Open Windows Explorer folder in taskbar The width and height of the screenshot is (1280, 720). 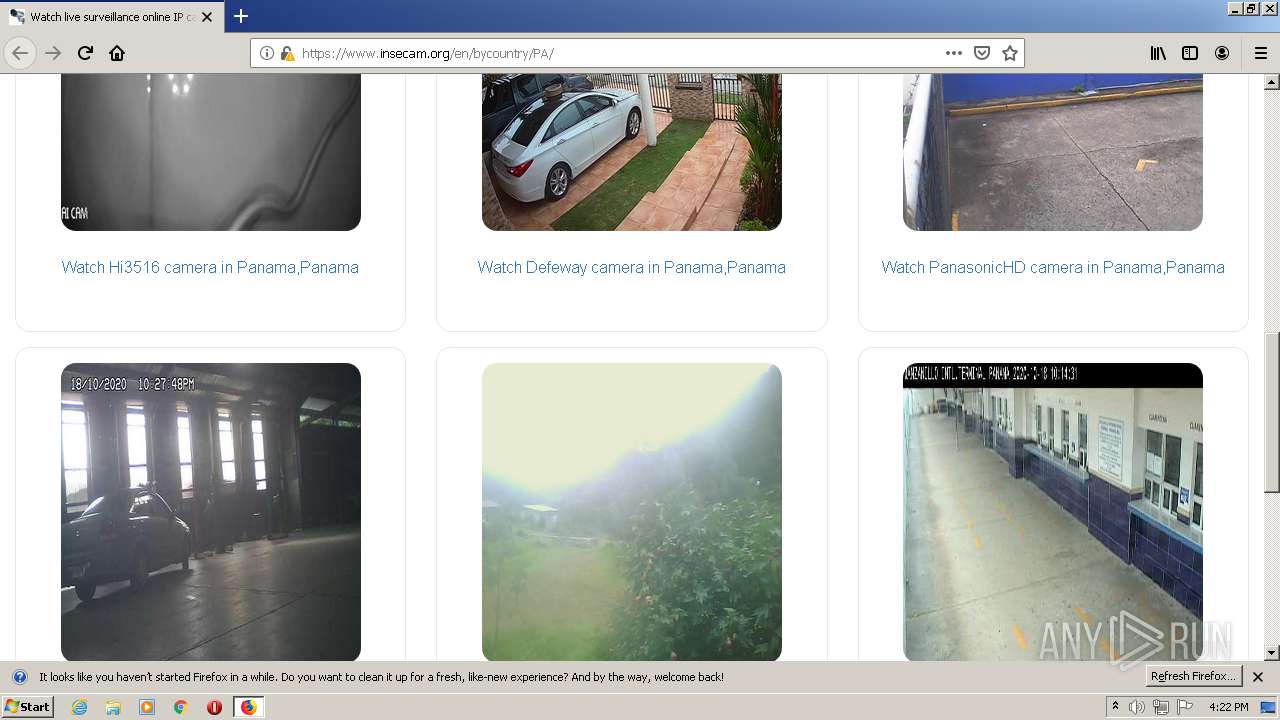pos(113,707)
